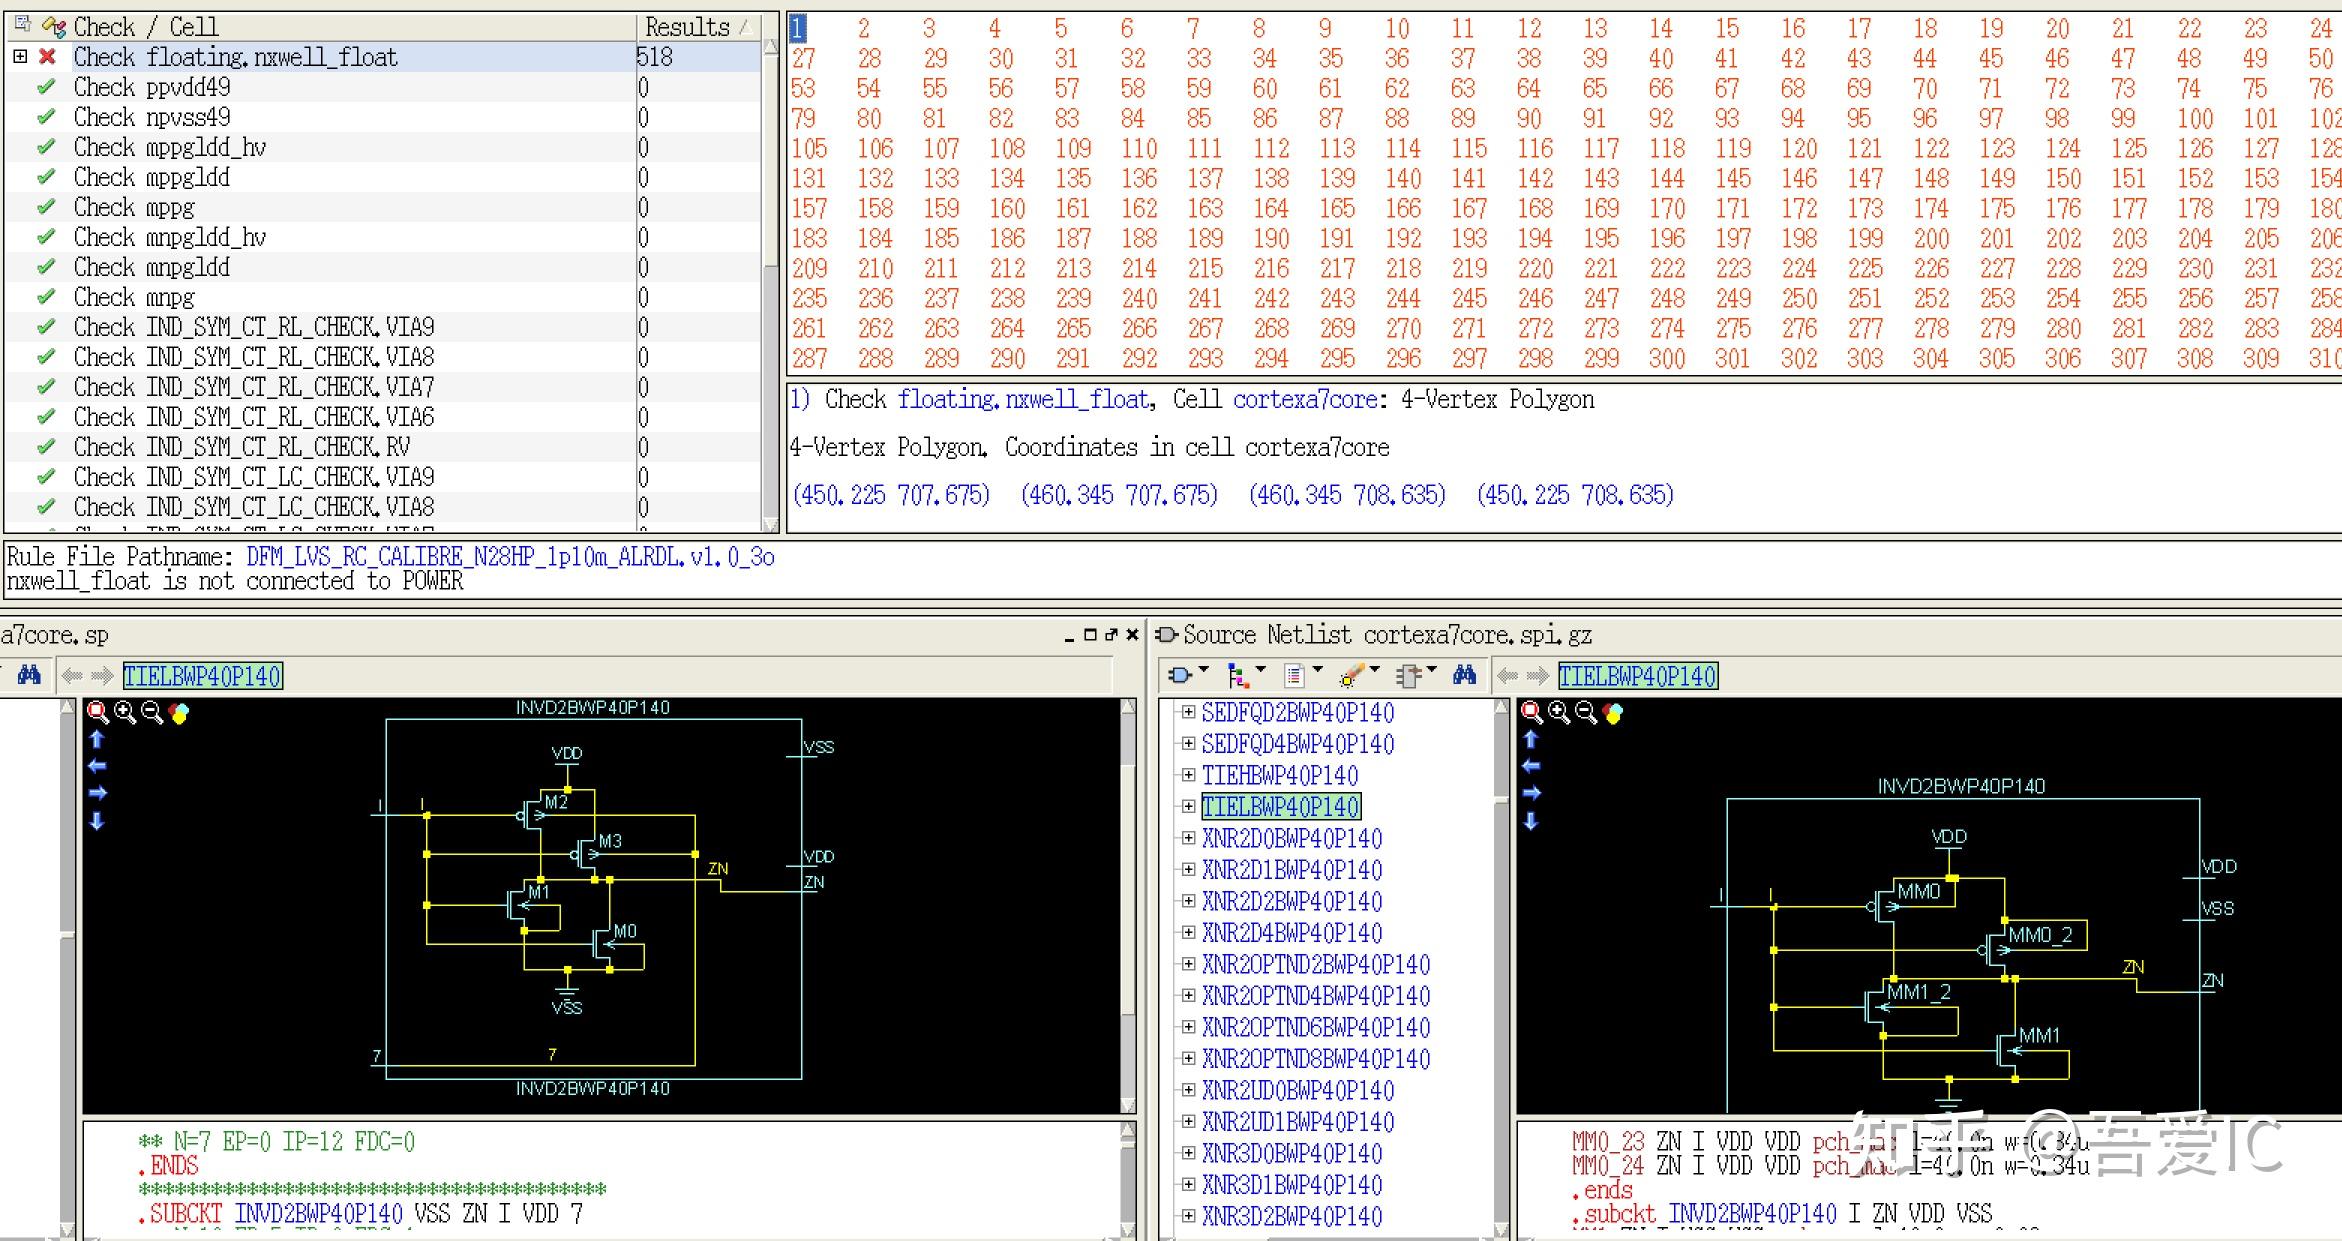Expand XNR2D0BWP40P140 tree node
Viewport: 2342px width, 1241px height.
pyautogui.click(x=1188, y=838)
